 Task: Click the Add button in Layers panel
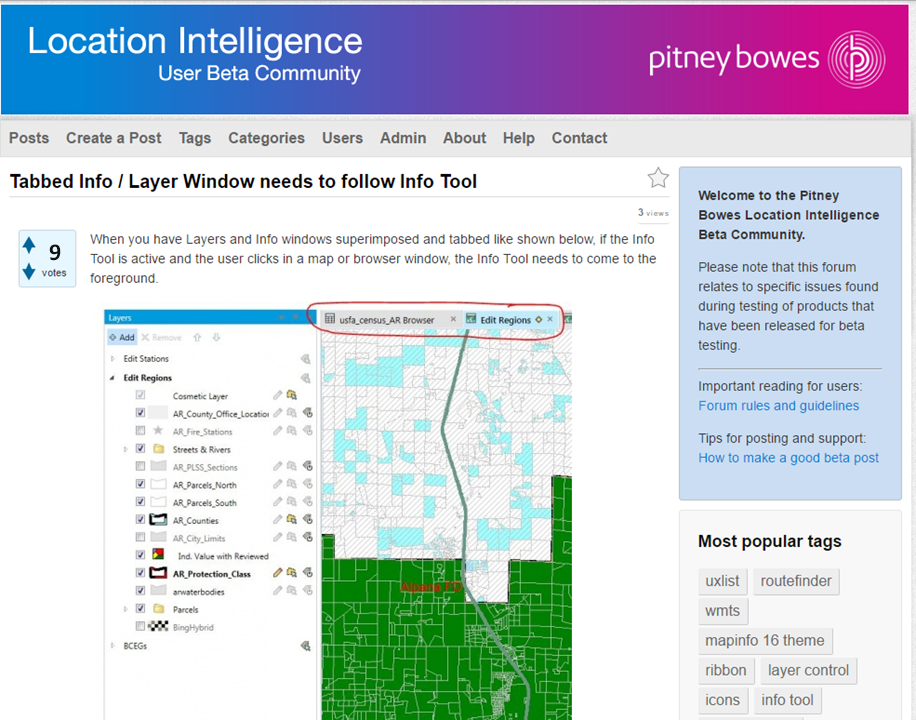click(121, 338)
